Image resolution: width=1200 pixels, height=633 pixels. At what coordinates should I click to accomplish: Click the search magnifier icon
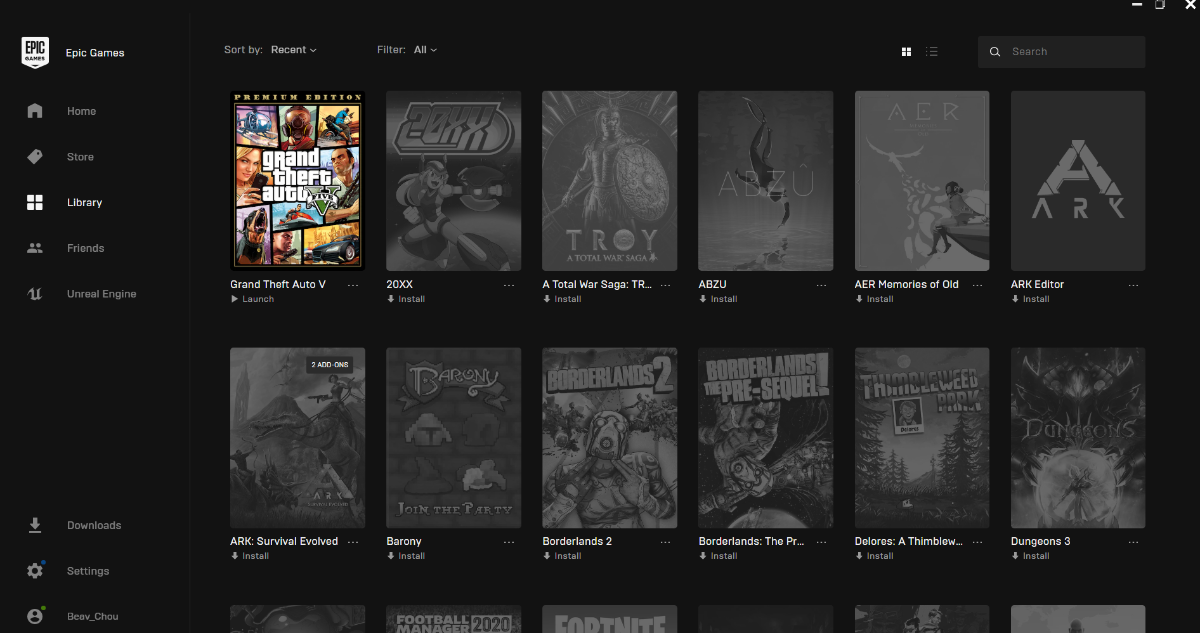click(x=995, y=52)
